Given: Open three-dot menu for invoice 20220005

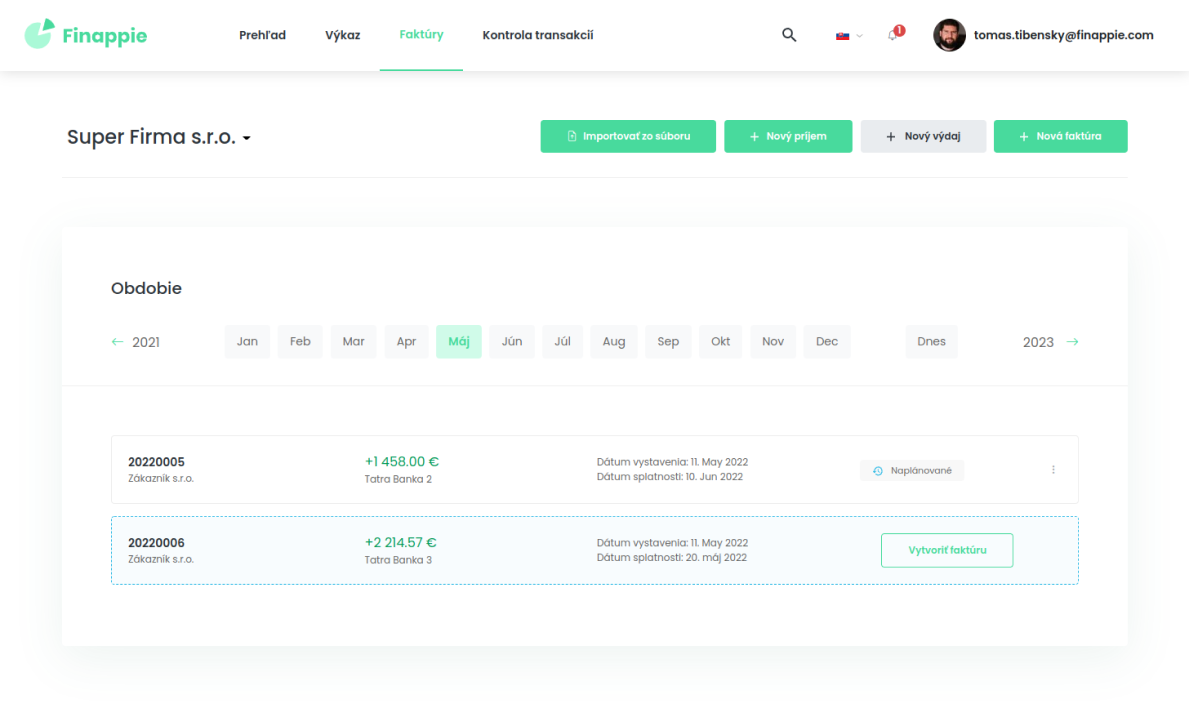Looking at the screenshot, I should point(1053,470).
